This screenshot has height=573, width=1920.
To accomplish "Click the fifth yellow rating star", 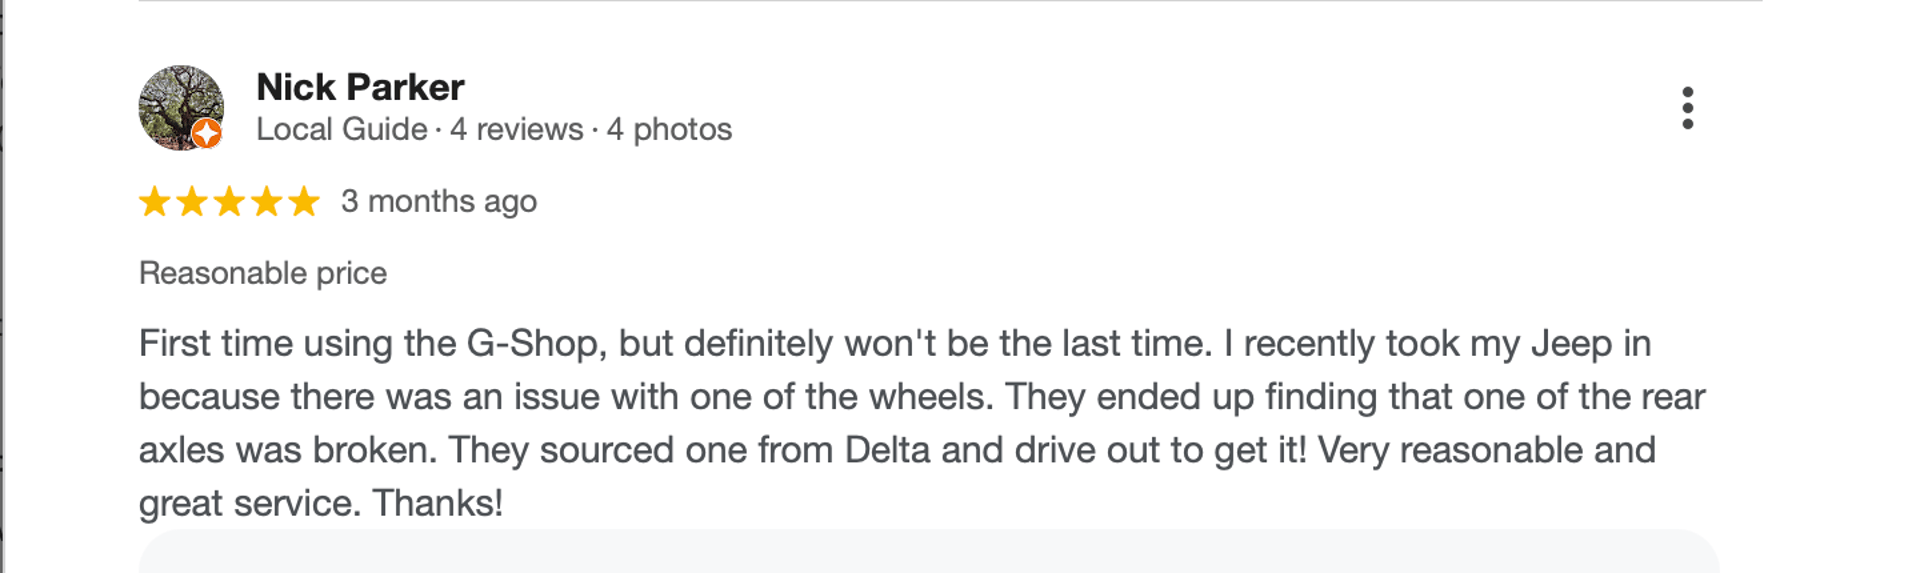I will coord(303,202).
